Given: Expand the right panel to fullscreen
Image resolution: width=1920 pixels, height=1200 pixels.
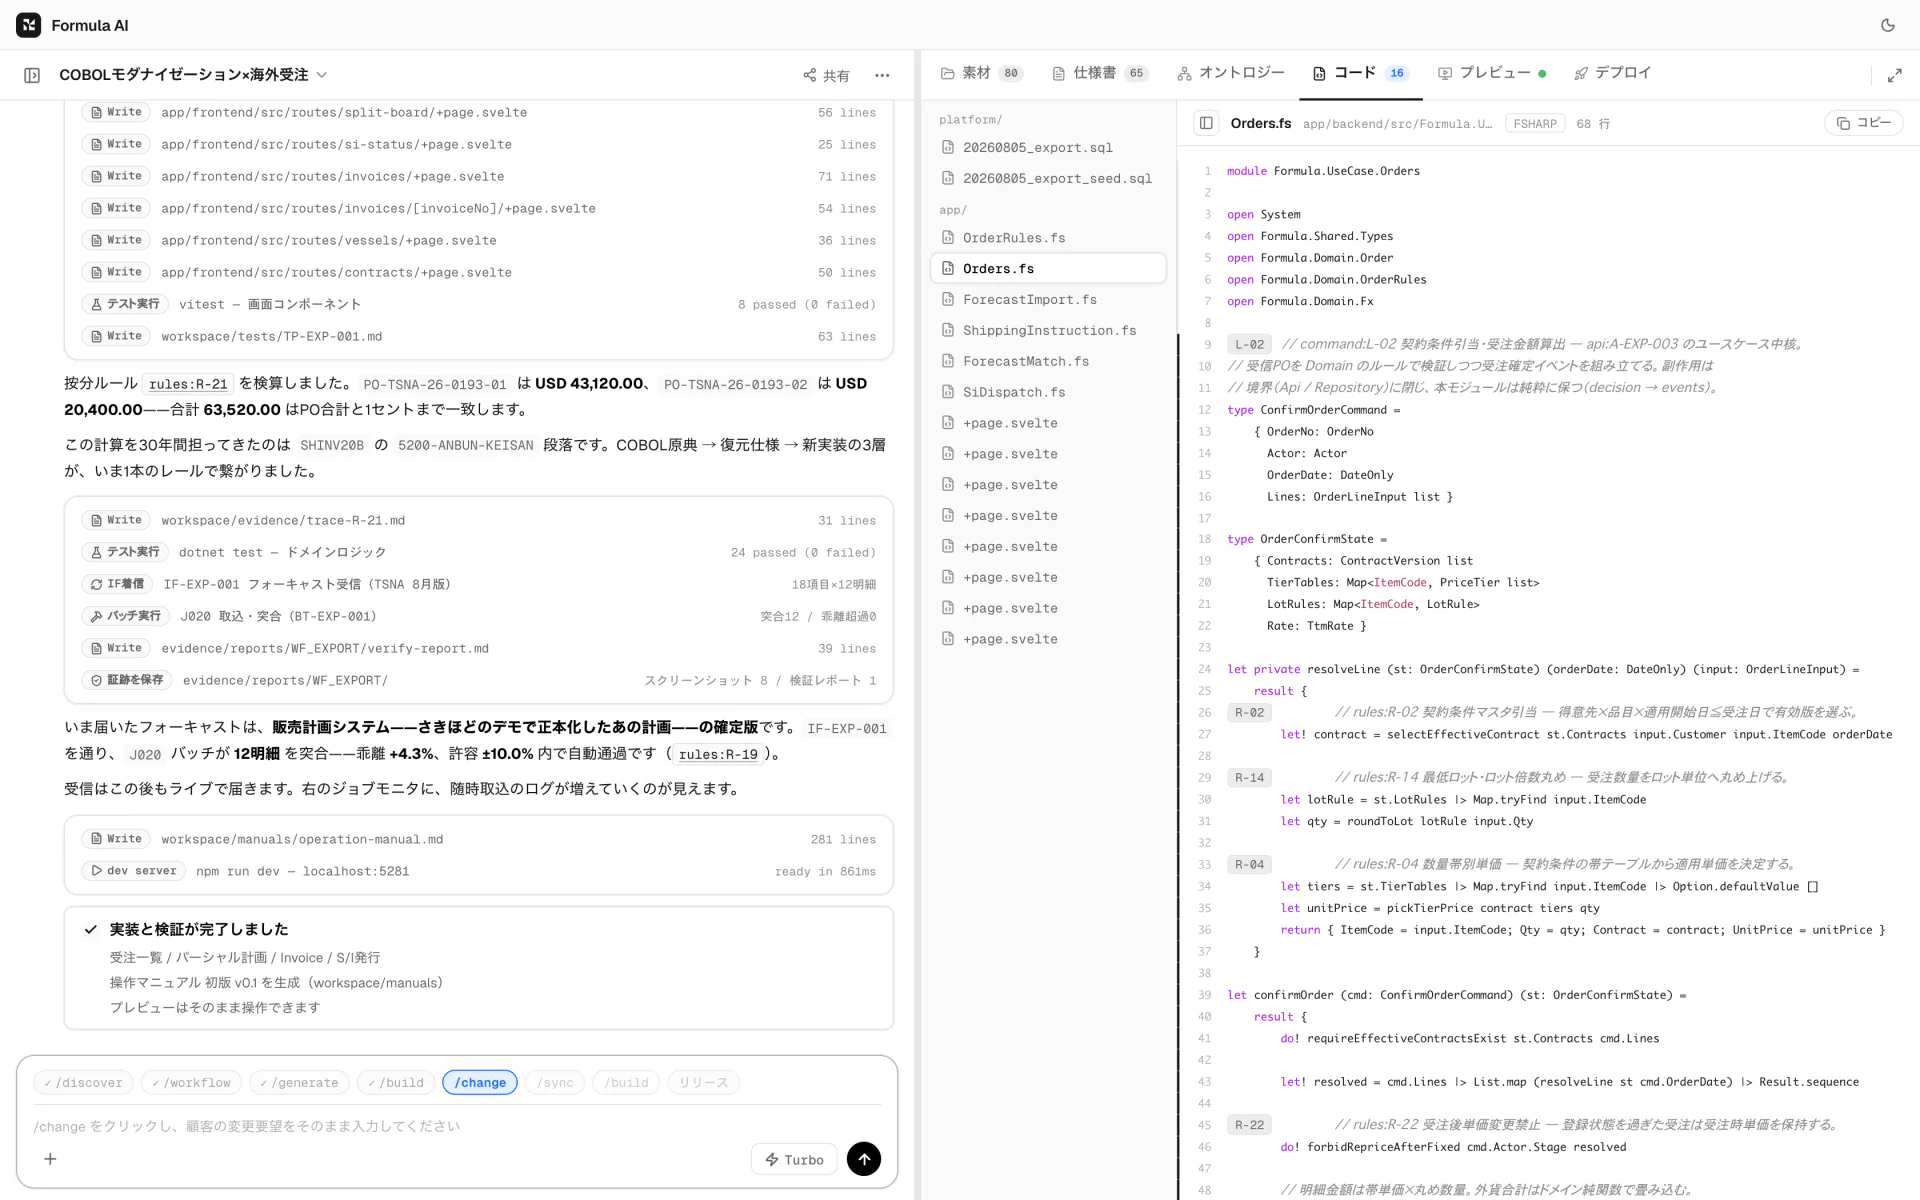Looking at the screenshot, I should [x=1894, y=75].
